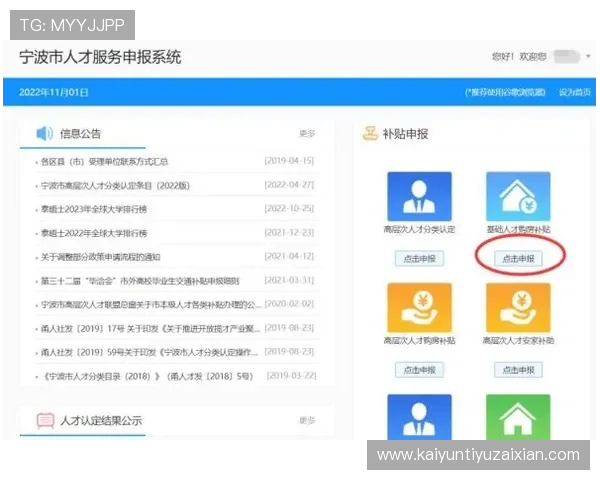Open 宁波市高层次人才联盟总盟 notice
The width and height of the screenshot is (600, 480).
coord(151,305)
